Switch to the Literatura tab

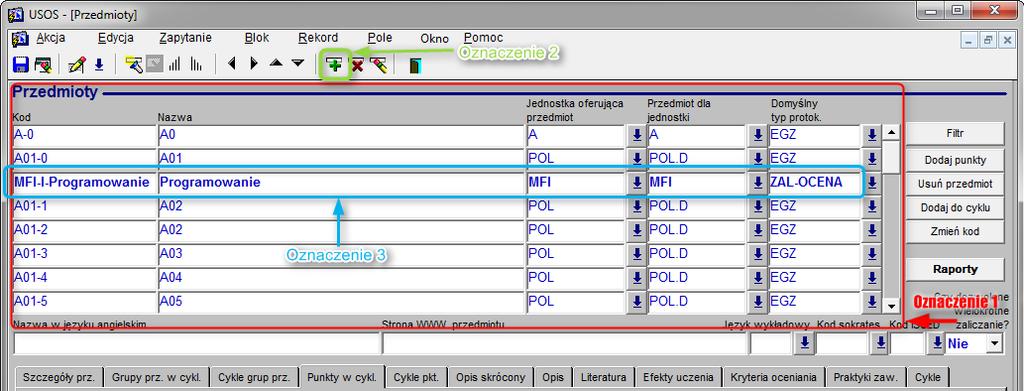603,377
